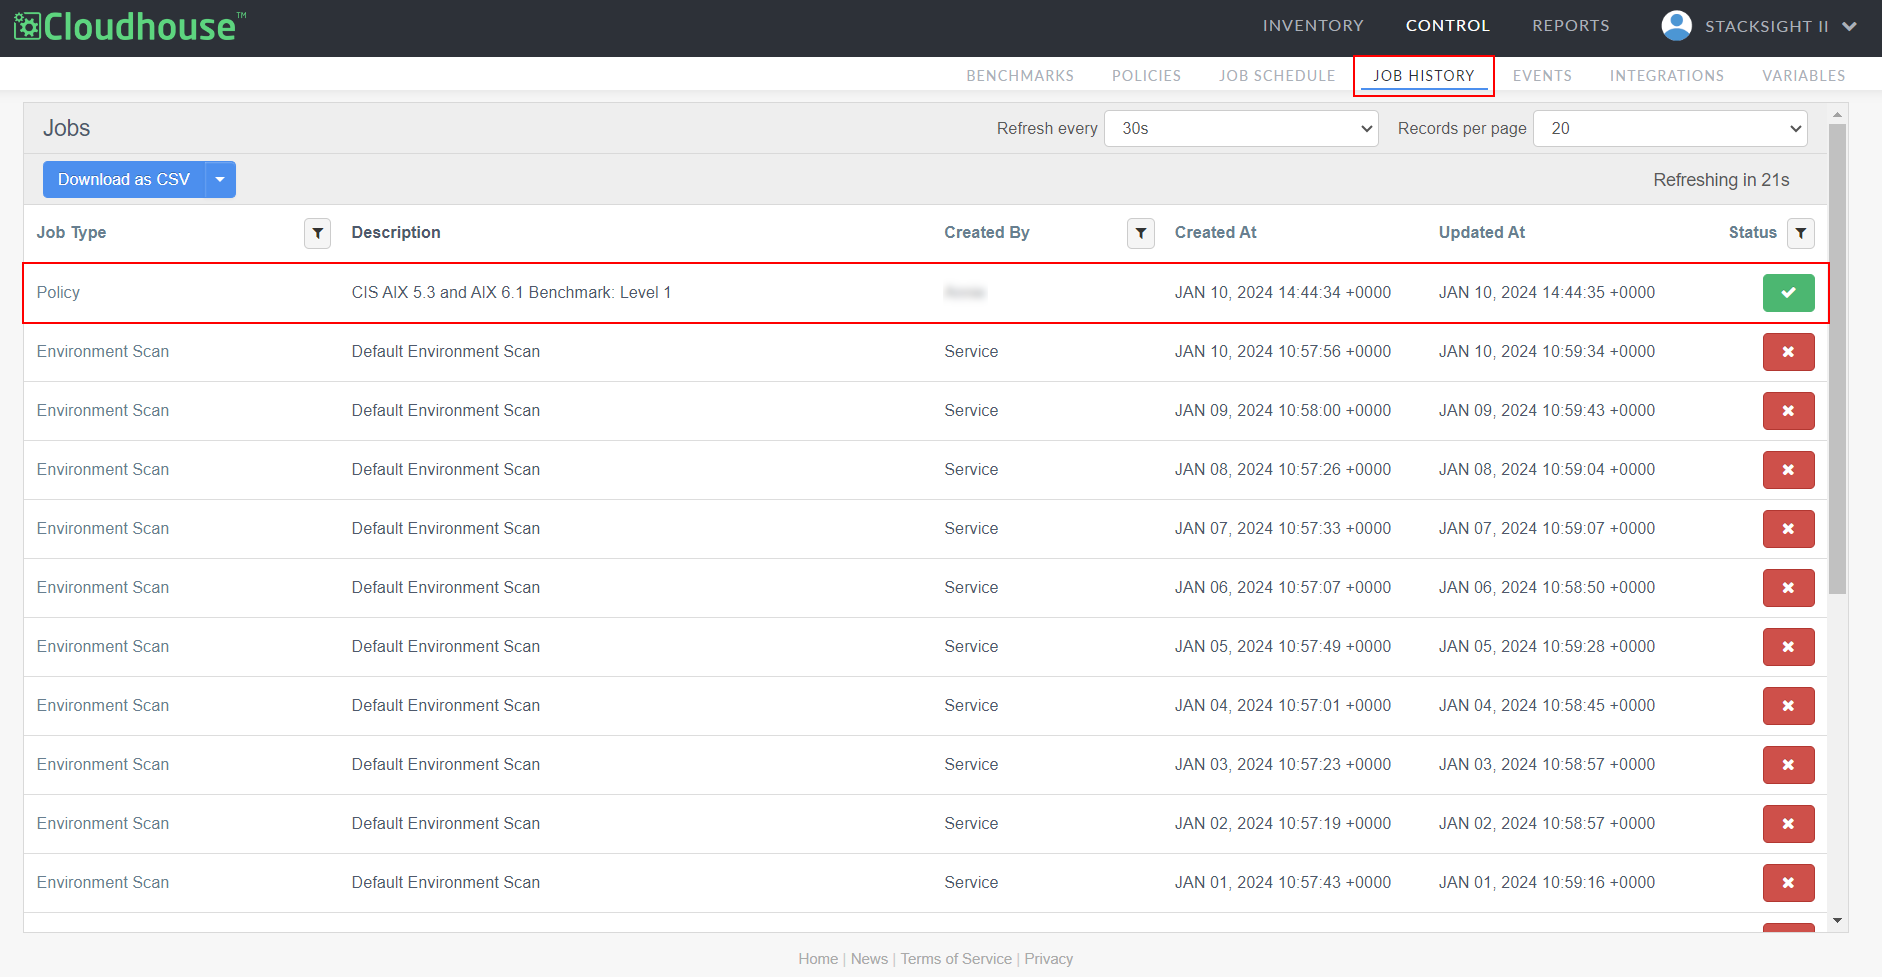Click failed status icon for JAN 08 scan
The width and height of the screenshot is (1882, 977).
[1788, 470]
